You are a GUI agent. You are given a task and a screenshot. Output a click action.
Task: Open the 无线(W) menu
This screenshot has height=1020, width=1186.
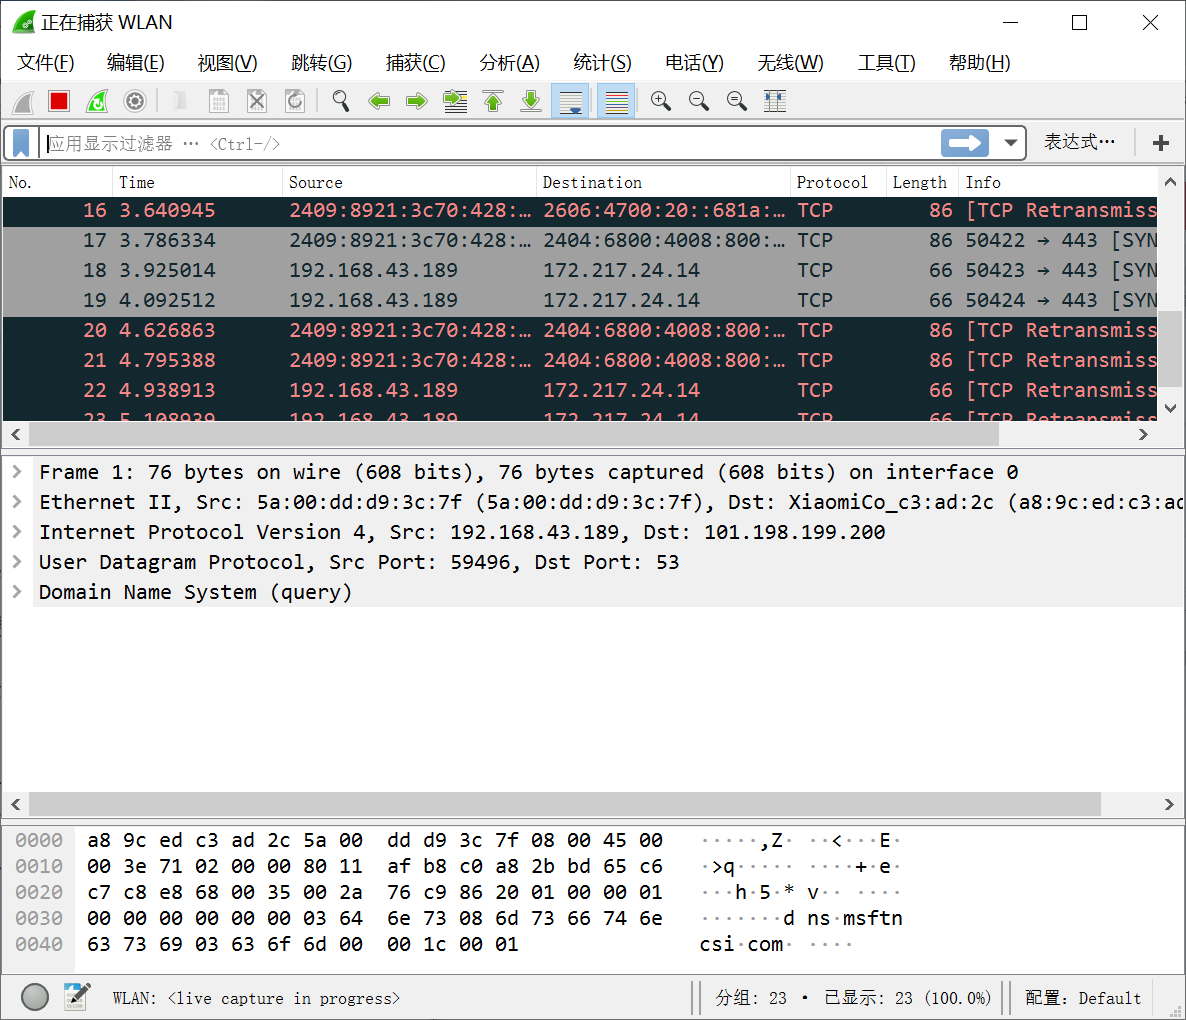[x=790, y=62]
